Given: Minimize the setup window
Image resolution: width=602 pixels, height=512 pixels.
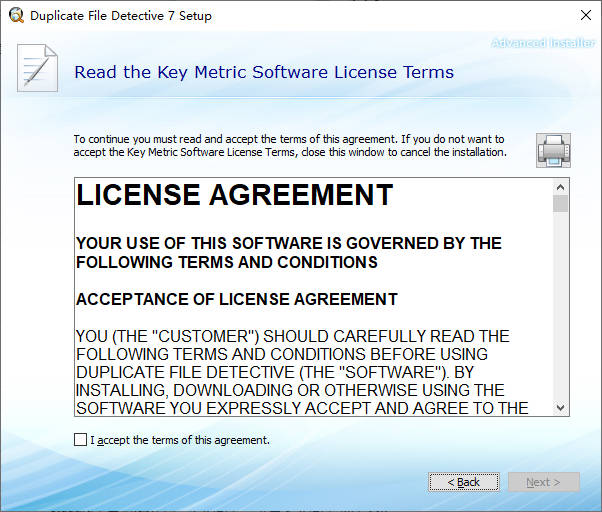Looking at the screenshot, I should 490,16.
